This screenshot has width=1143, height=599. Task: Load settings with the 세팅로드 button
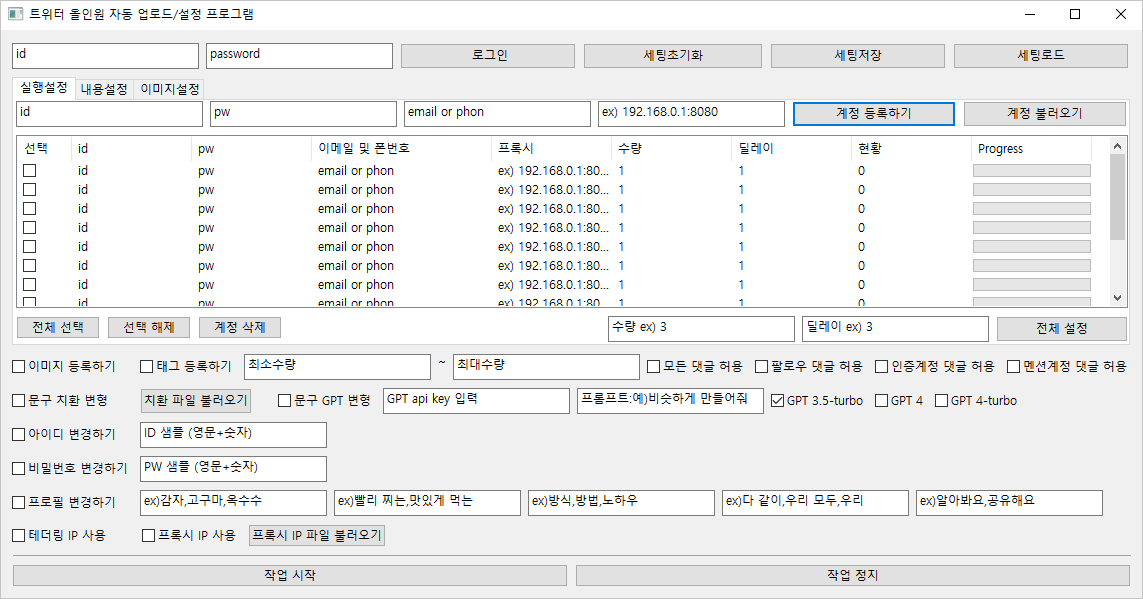(1041, 55)
